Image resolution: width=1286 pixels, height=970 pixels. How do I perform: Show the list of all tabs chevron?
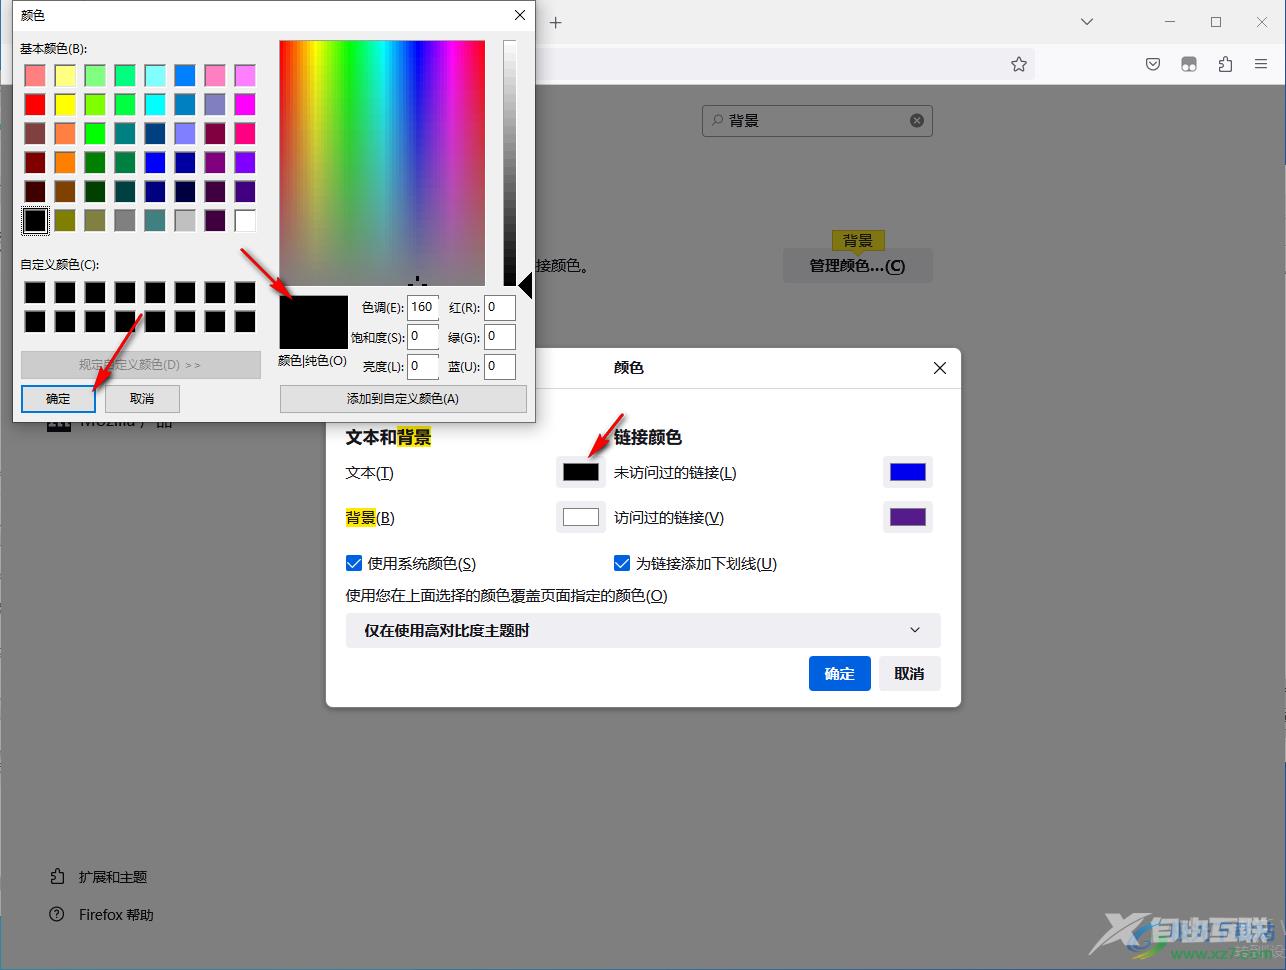pyautogui.click(x=1087, y=22)
